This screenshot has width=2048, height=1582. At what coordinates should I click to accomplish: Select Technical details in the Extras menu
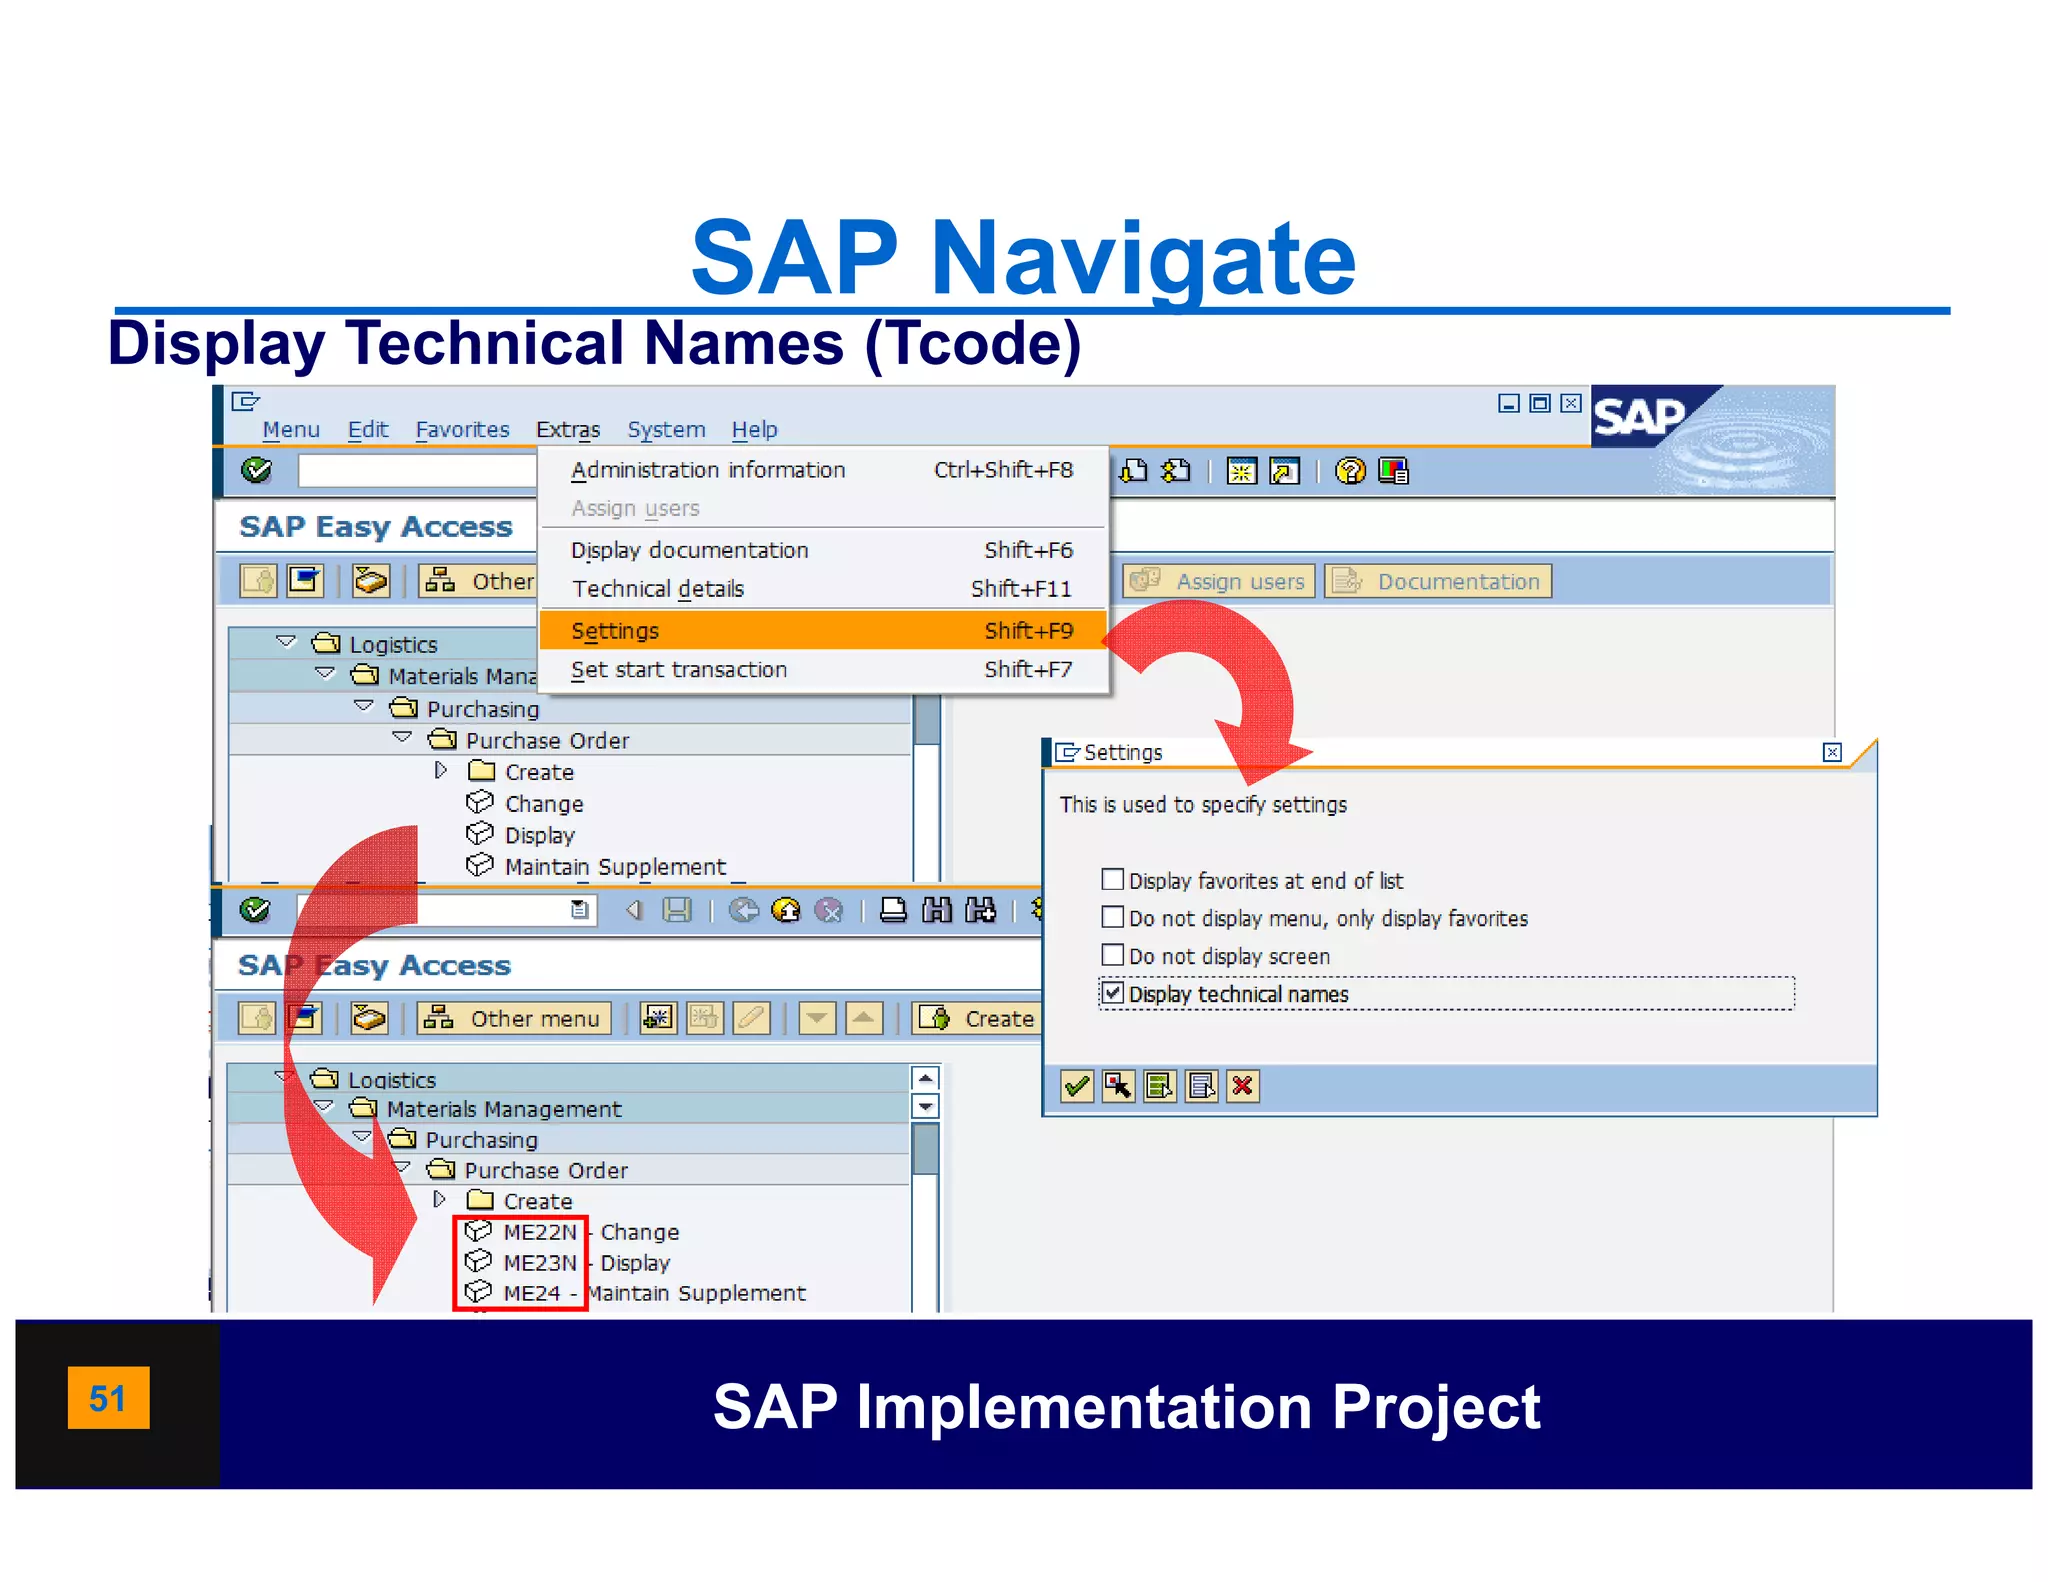point(657,589)
